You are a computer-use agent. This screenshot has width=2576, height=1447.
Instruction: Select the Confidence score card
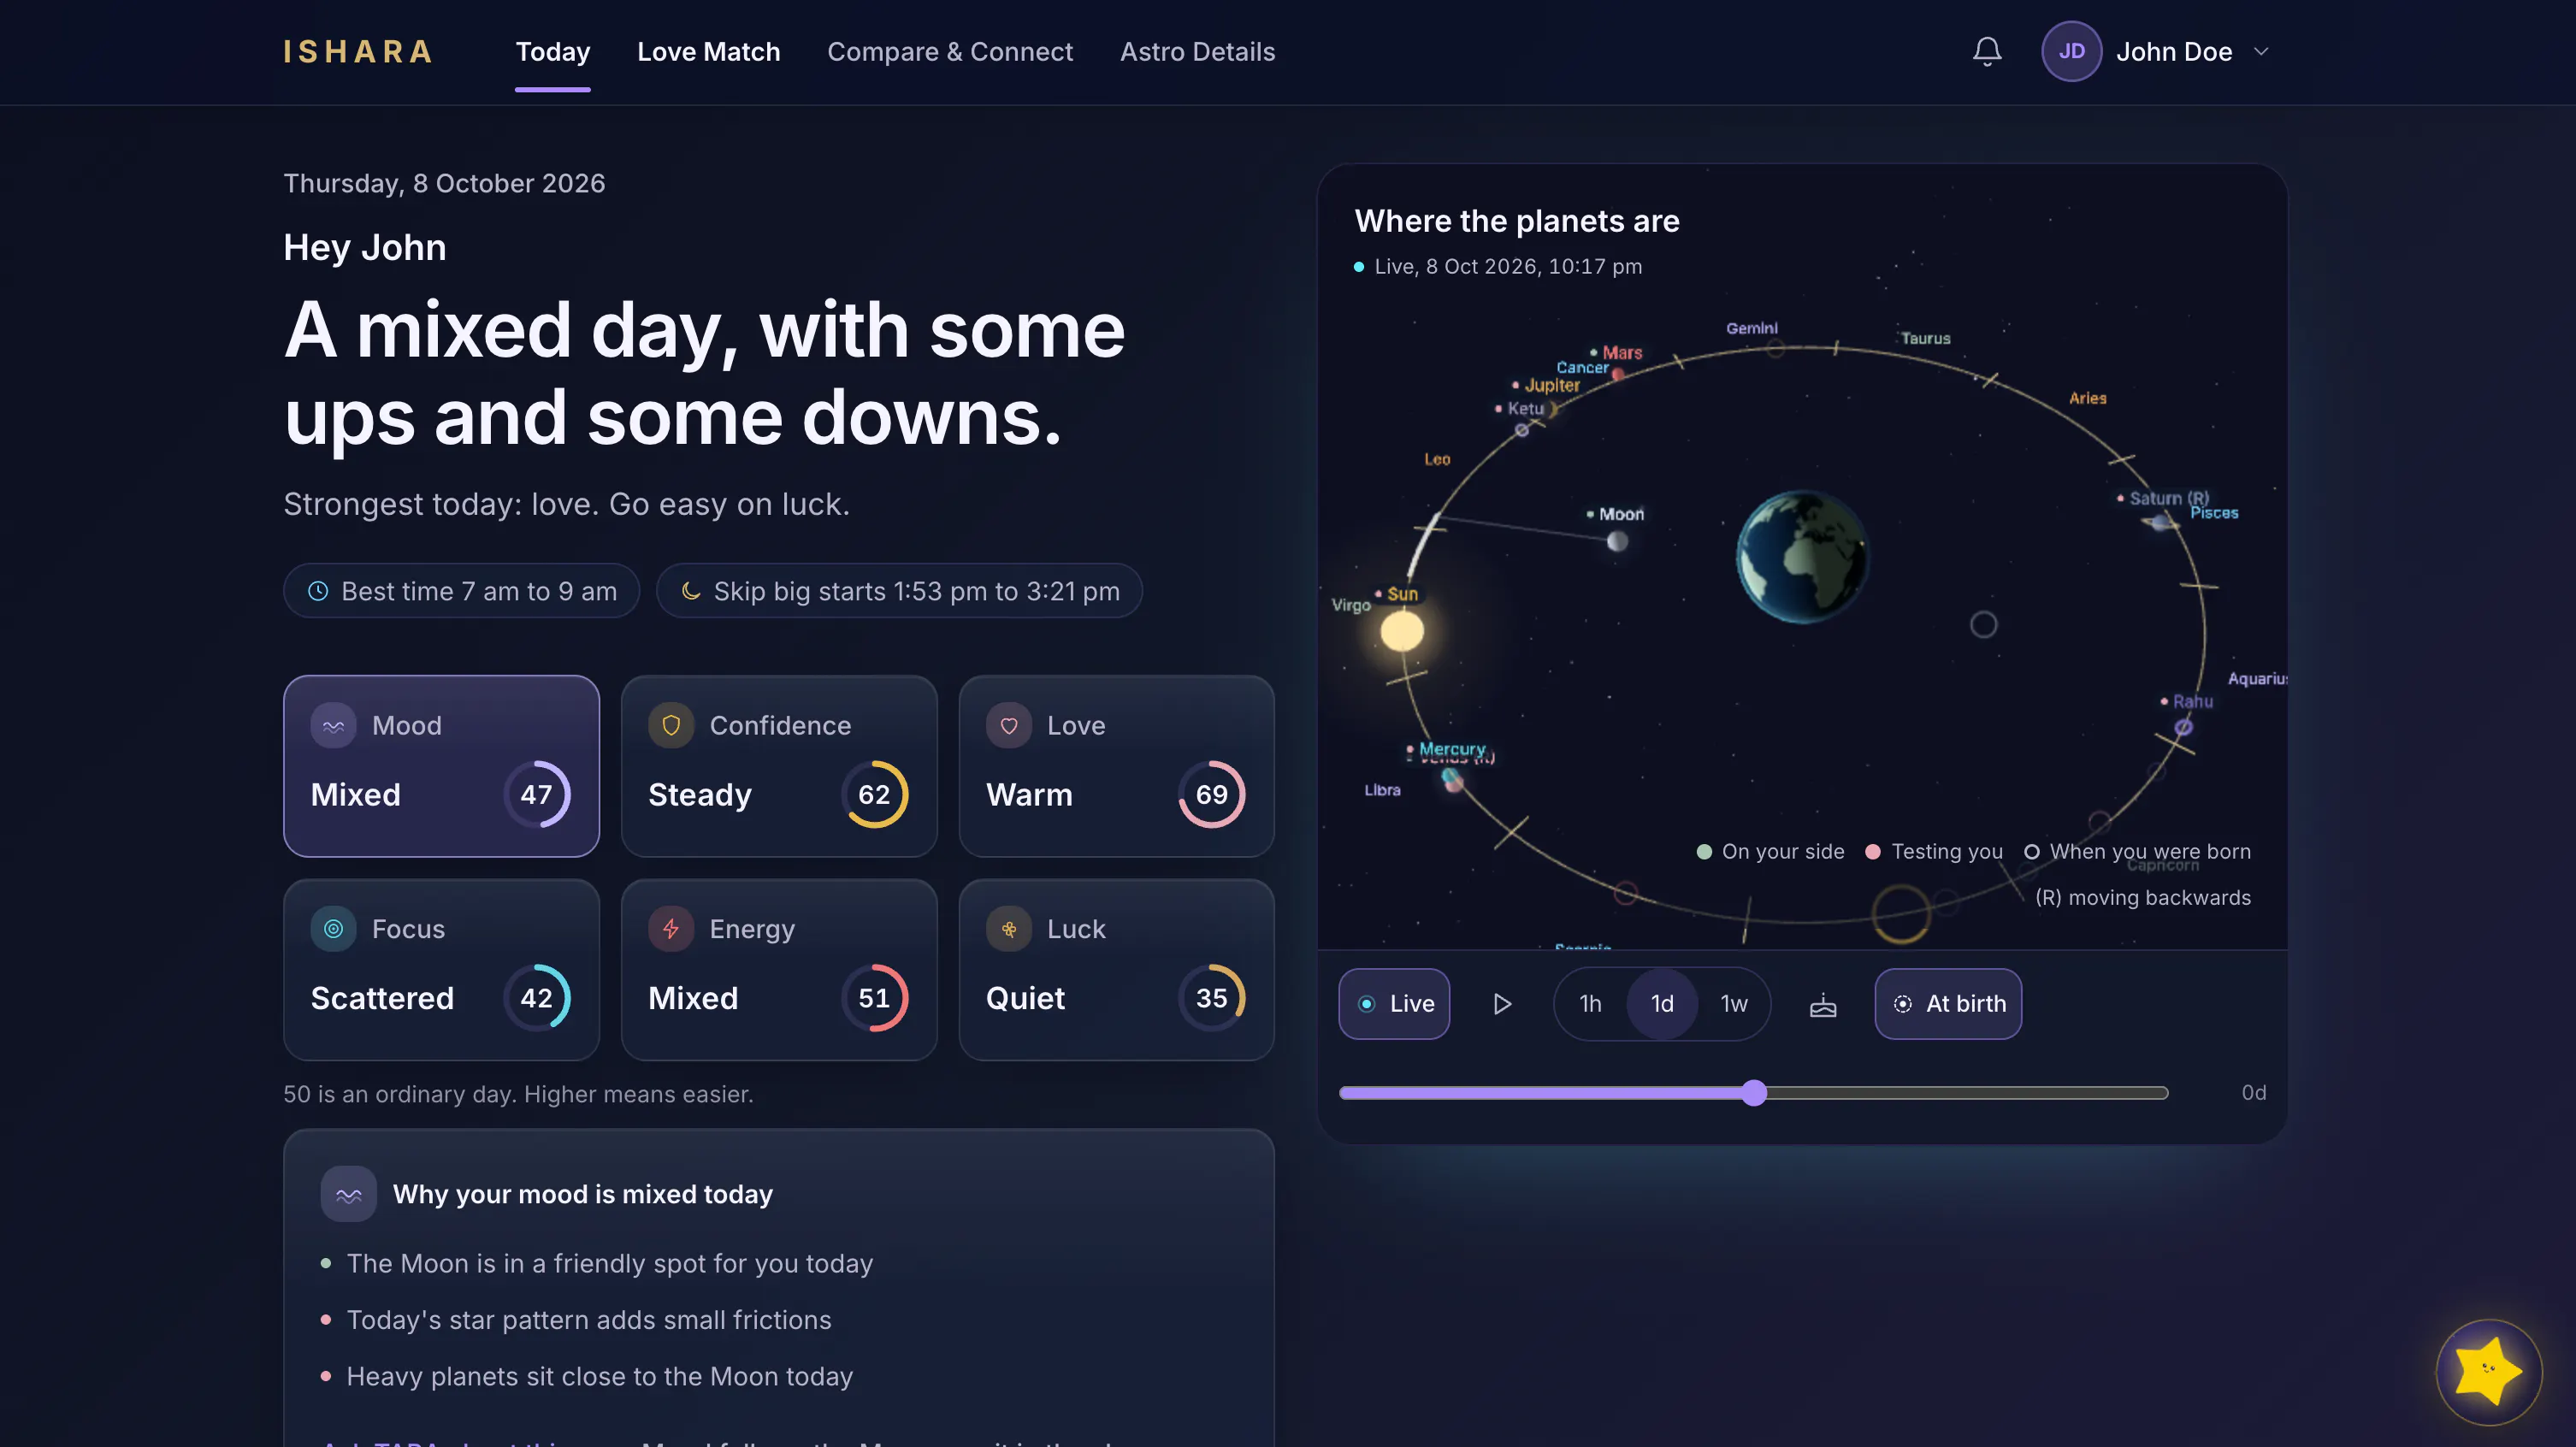(x=779, y=766)
